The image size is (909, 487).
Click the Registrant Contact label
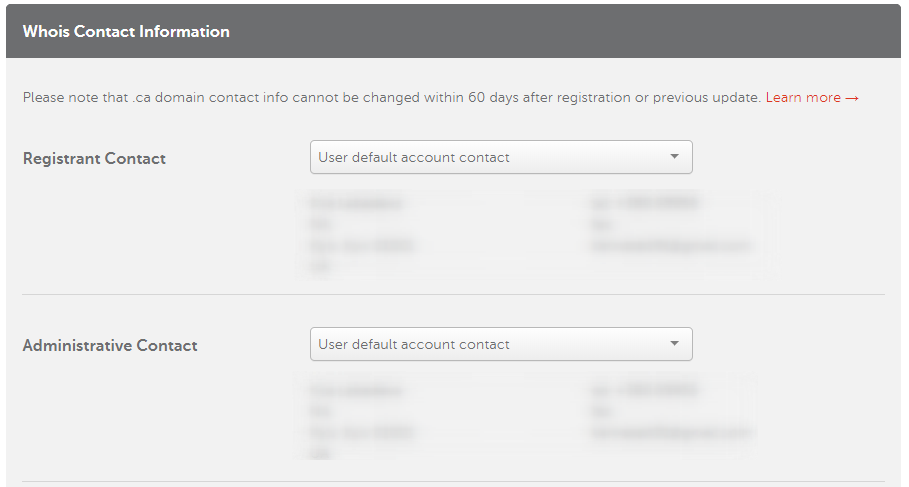pos(94,158)
